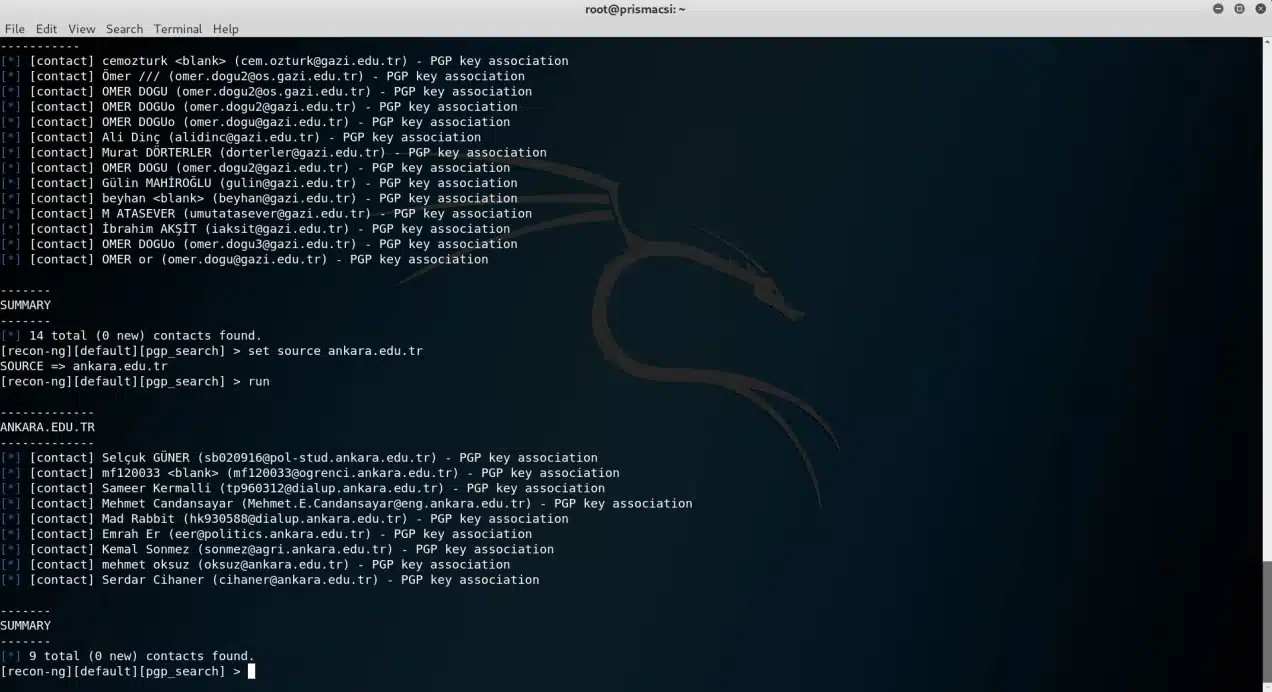Screen dimensions: 1272x692
Task: Click the window title root@prismacsi
Action: coord(636,9)
